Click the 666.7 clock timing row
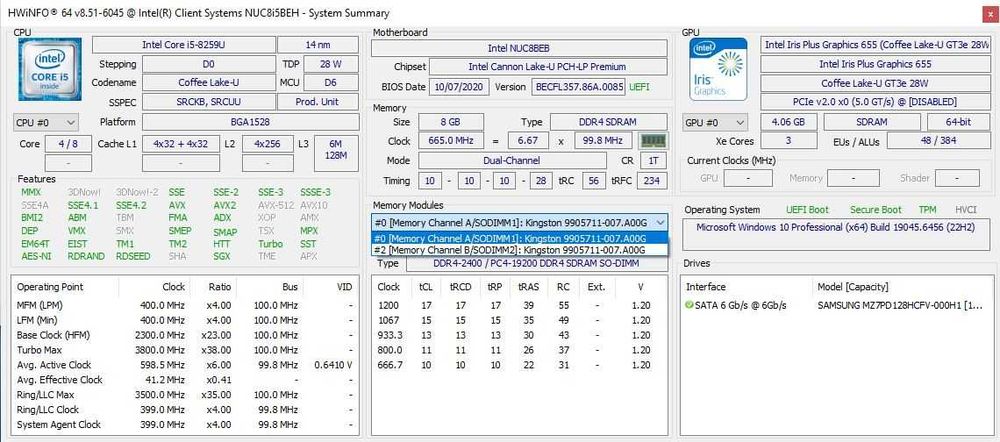The width and height of the screenshot is (1000, 442). (520, 365)
